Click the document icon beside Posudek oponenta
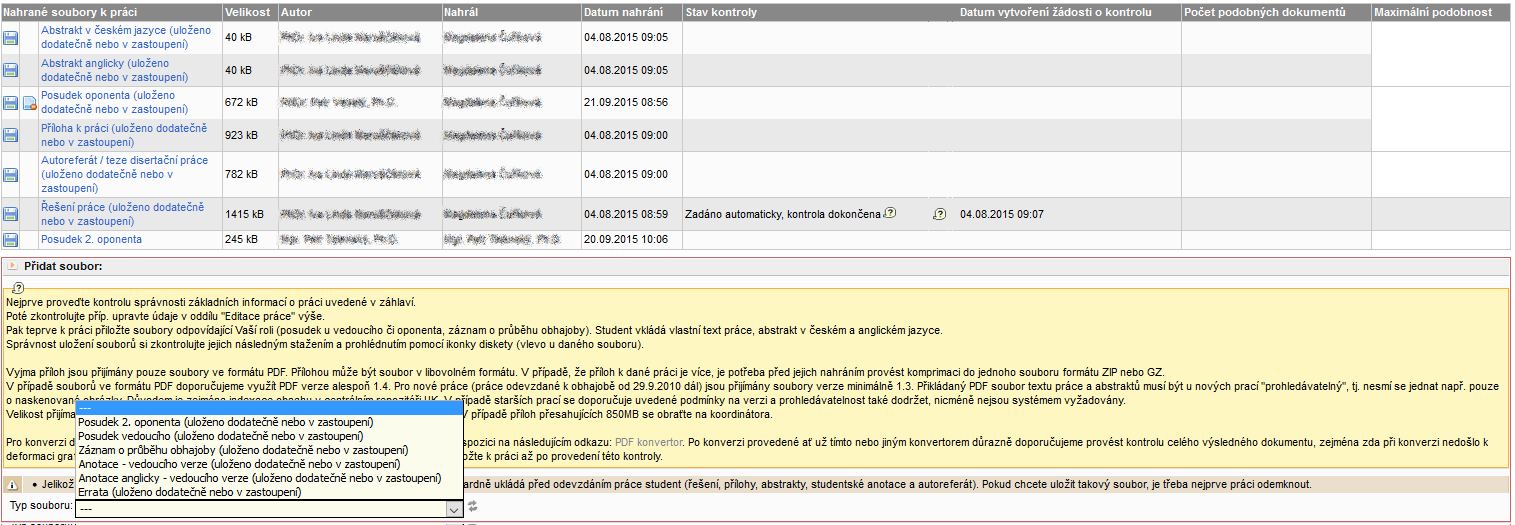1515x525 pixels. coord(29,102)
